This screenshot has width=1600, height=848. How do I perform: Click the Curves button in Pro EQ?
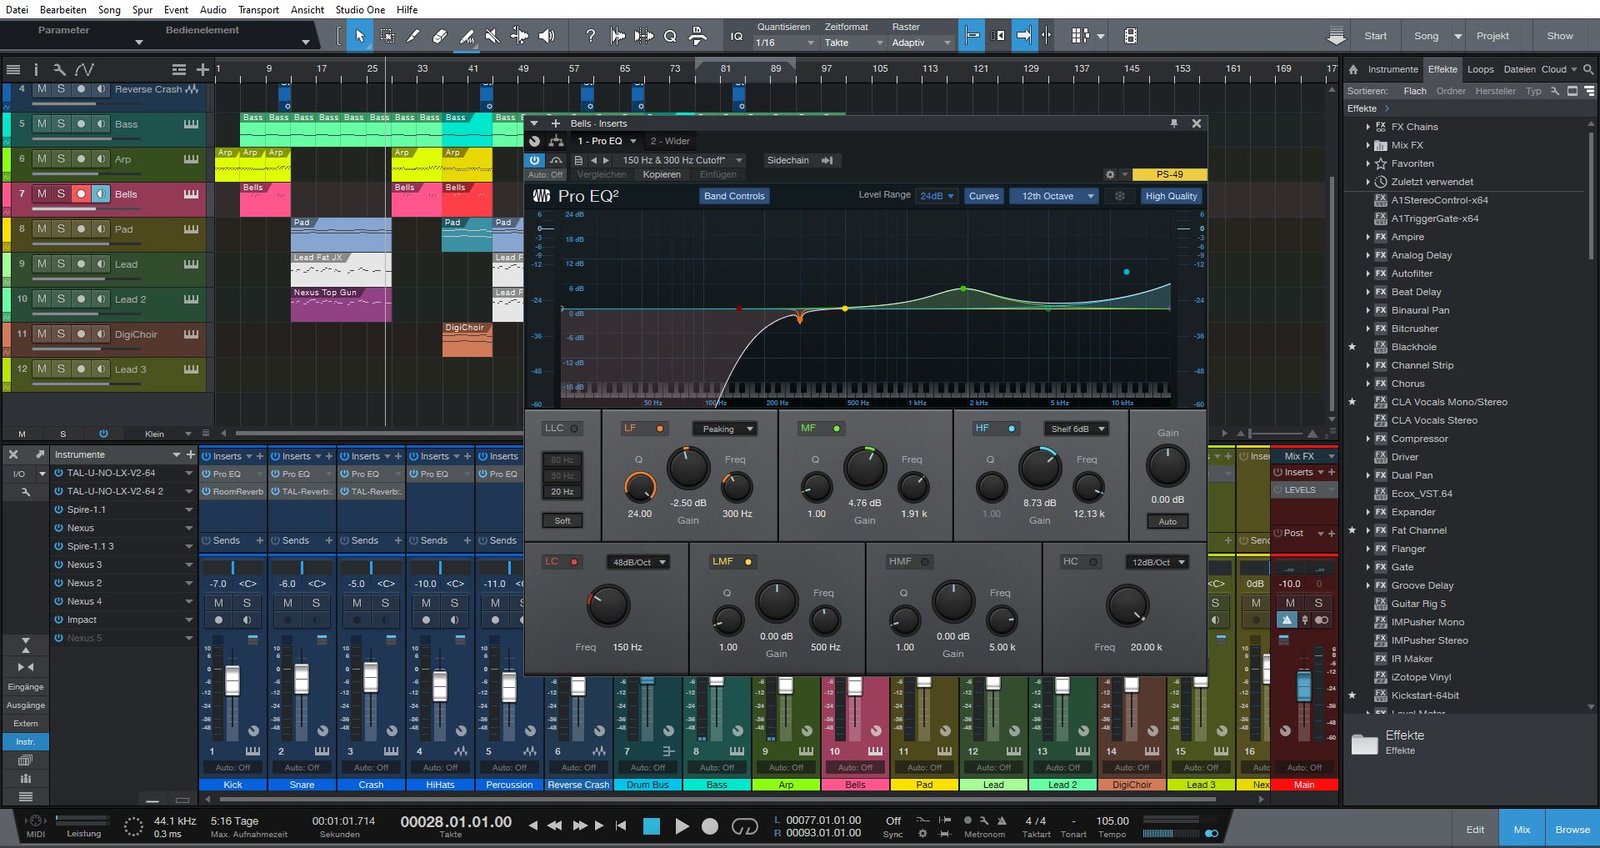984,196
